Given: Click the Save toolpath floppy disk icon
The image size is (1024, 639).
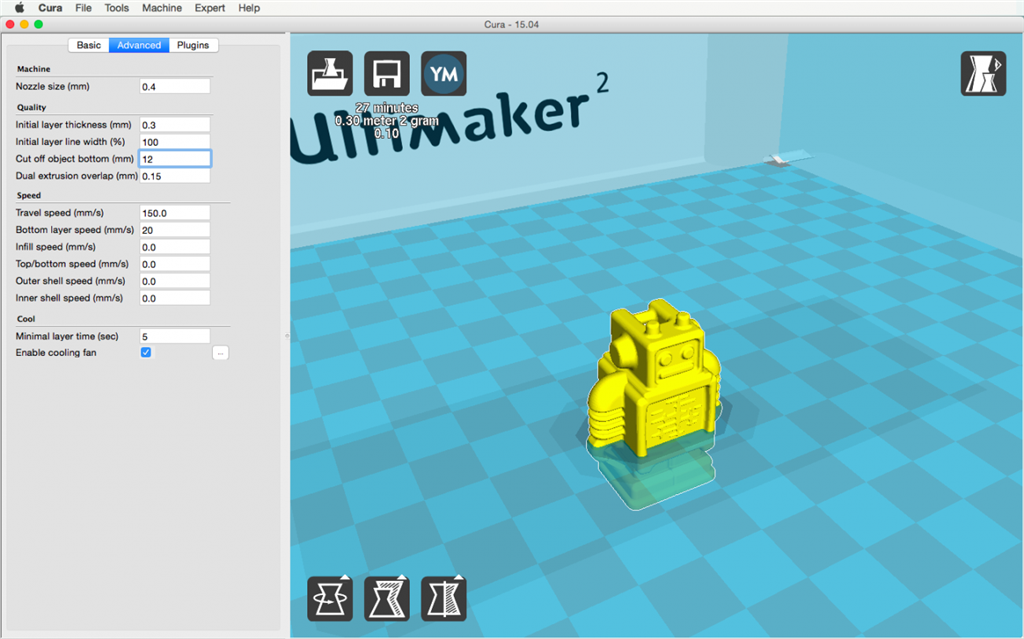Looking at the screenshot, I should click(387, 73).
